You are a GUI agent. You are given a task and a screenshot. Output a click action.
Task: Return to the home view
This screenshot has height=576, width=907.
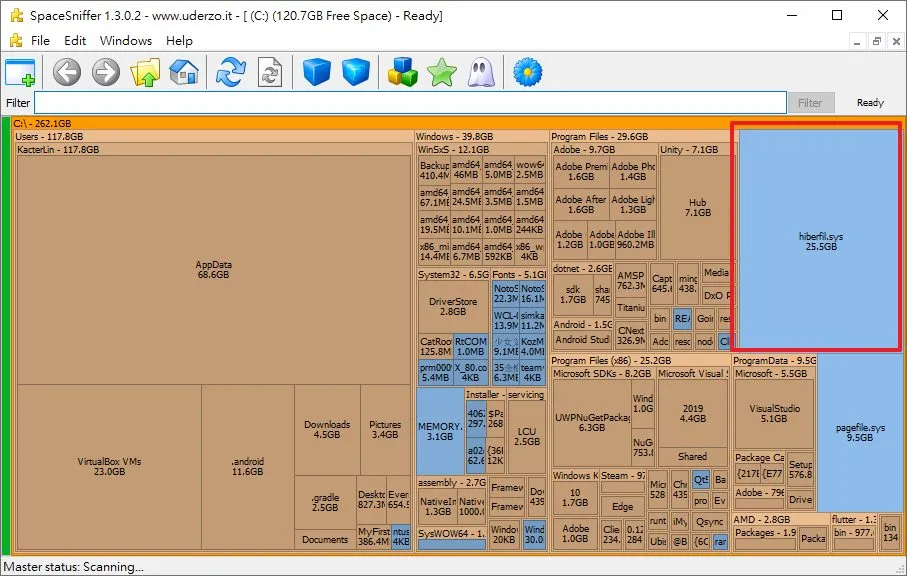coord(184,73)
